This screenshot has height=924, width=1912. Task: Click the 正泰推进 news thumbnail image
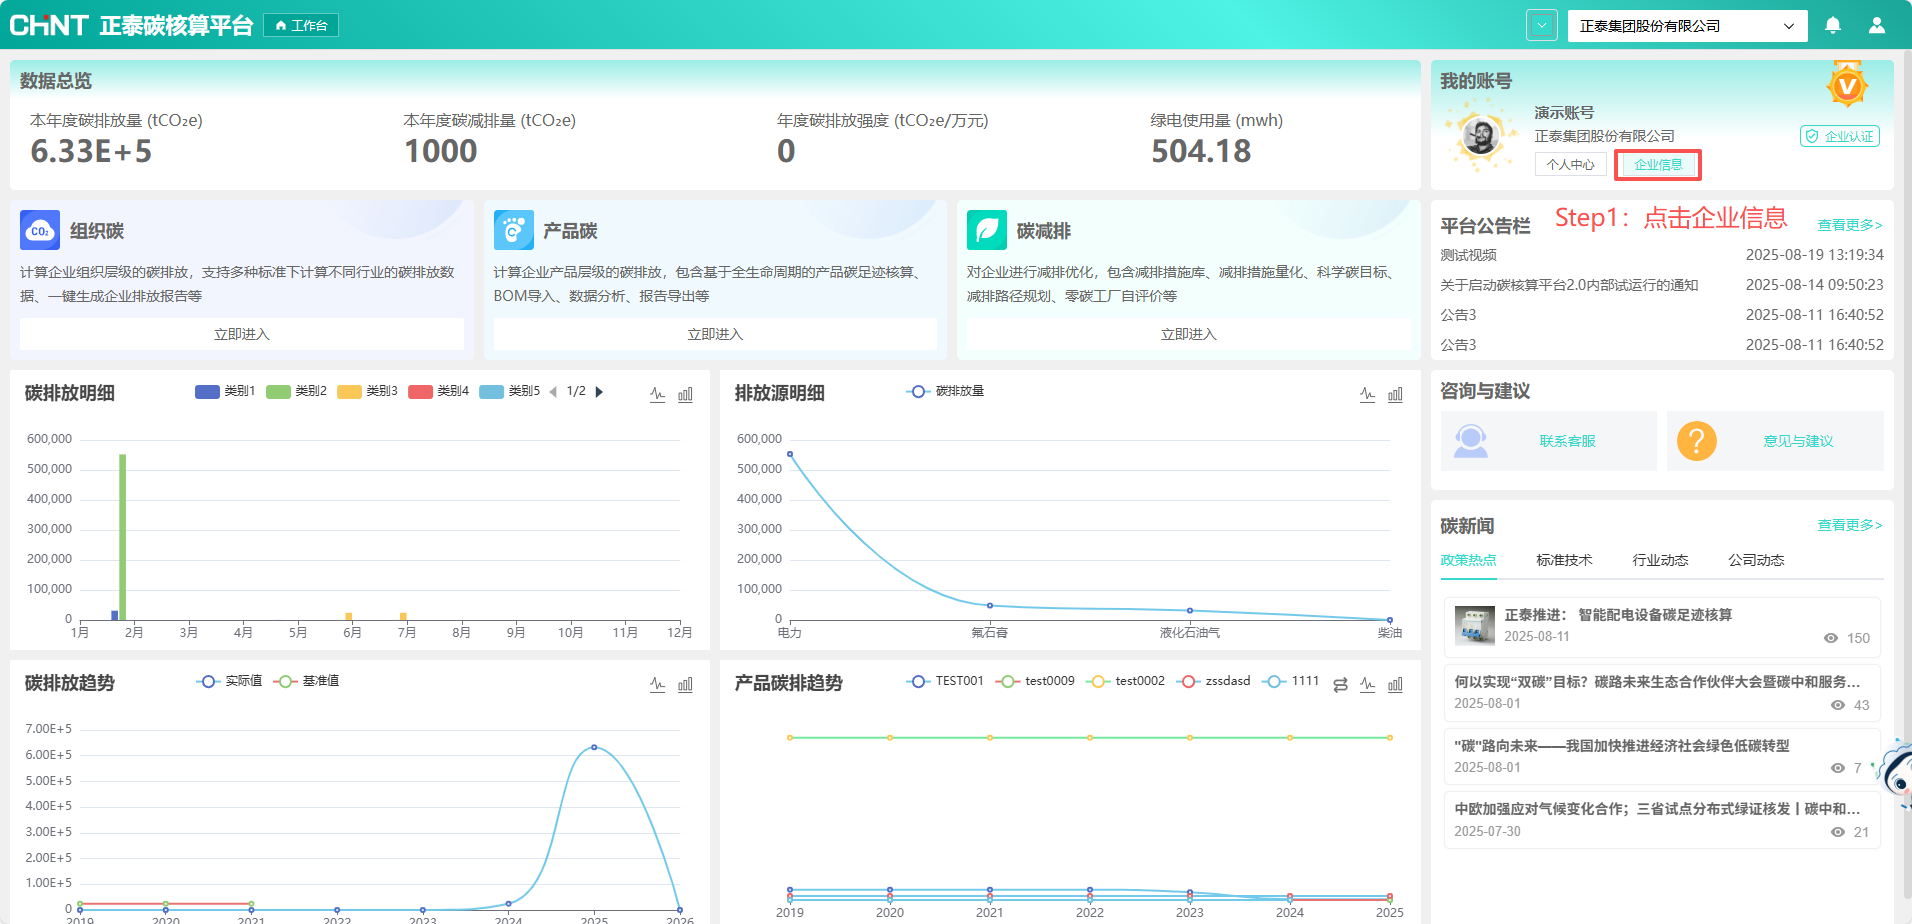tap(1474, 626)
